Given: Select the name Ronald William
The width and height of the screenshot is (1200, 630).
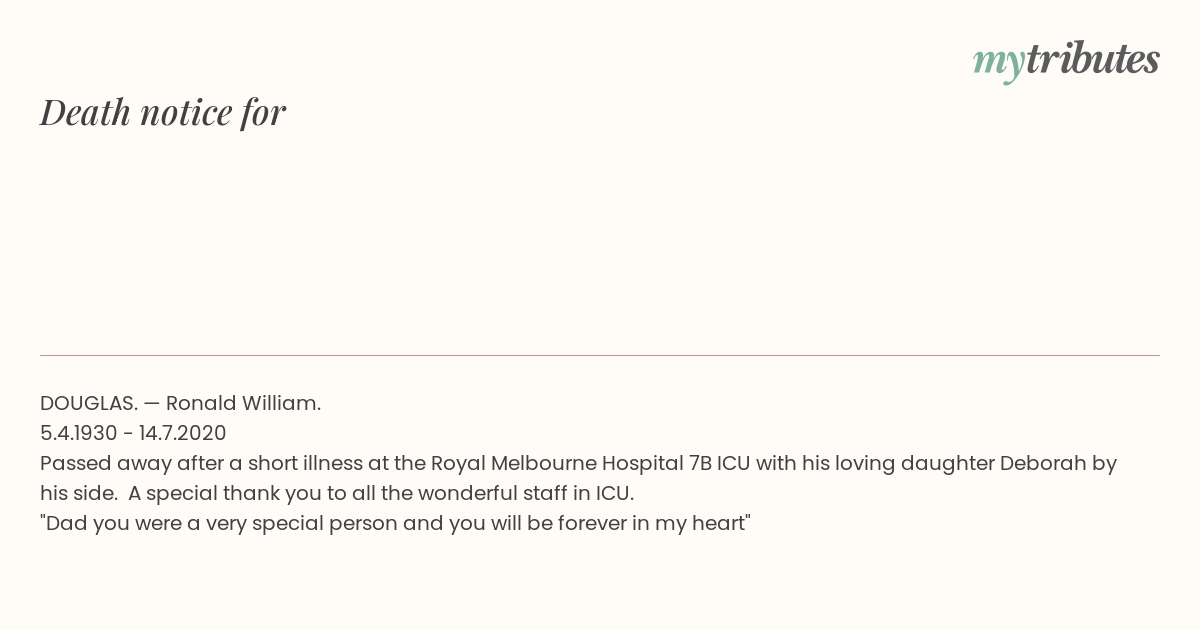Looking at the screenshot, I should click(x=243, y=403).
